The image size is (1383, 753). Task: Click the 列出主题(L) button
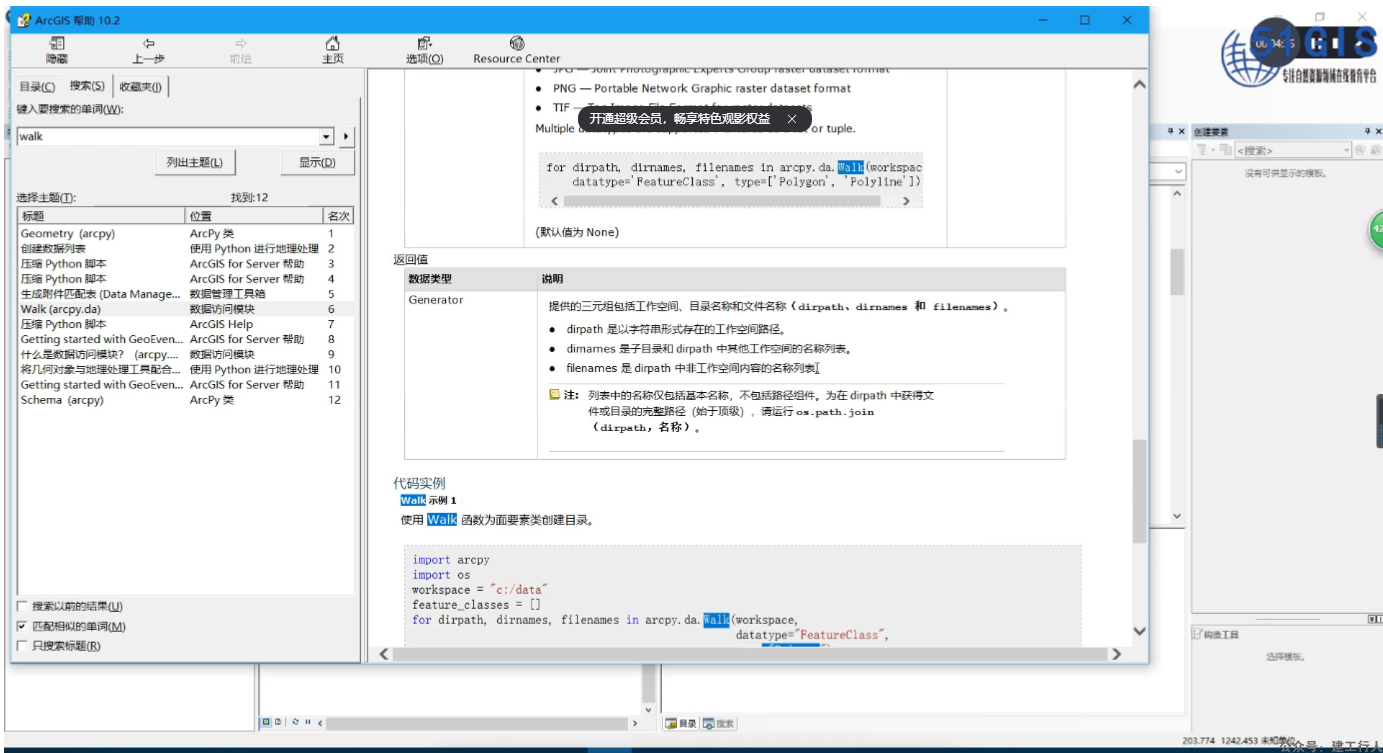click(x=194, y=162)
